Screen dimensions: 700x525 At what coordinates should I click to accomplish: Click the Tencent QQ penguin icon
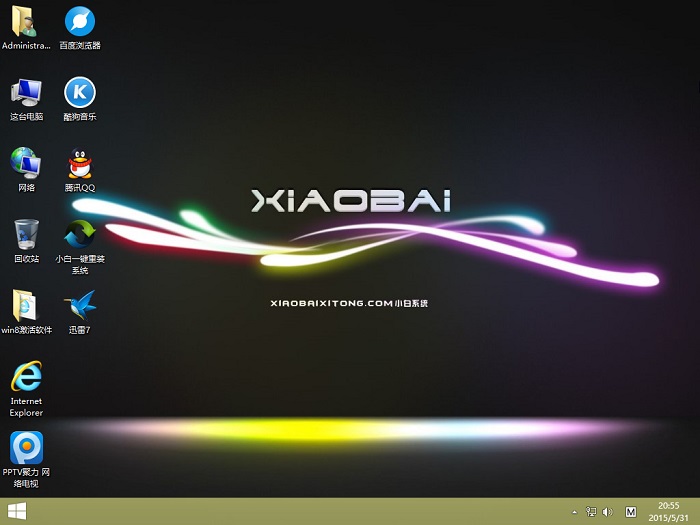(x=80, y=164)
